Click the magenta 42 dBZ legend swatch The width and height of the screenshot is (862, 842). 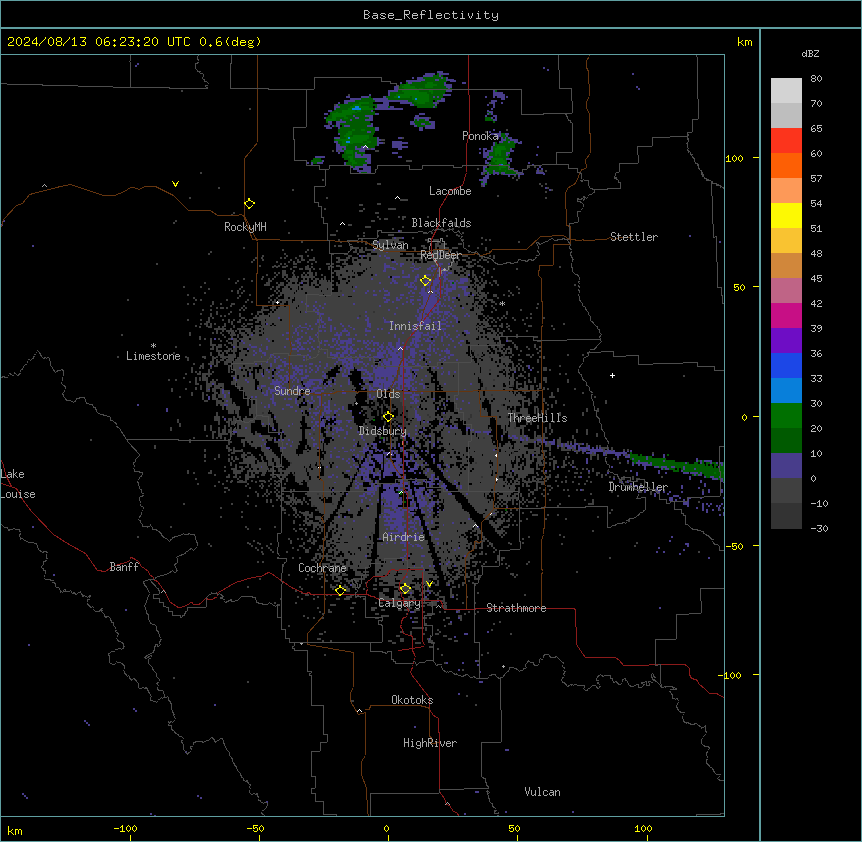pyautogui.click(x=786, y=315)
